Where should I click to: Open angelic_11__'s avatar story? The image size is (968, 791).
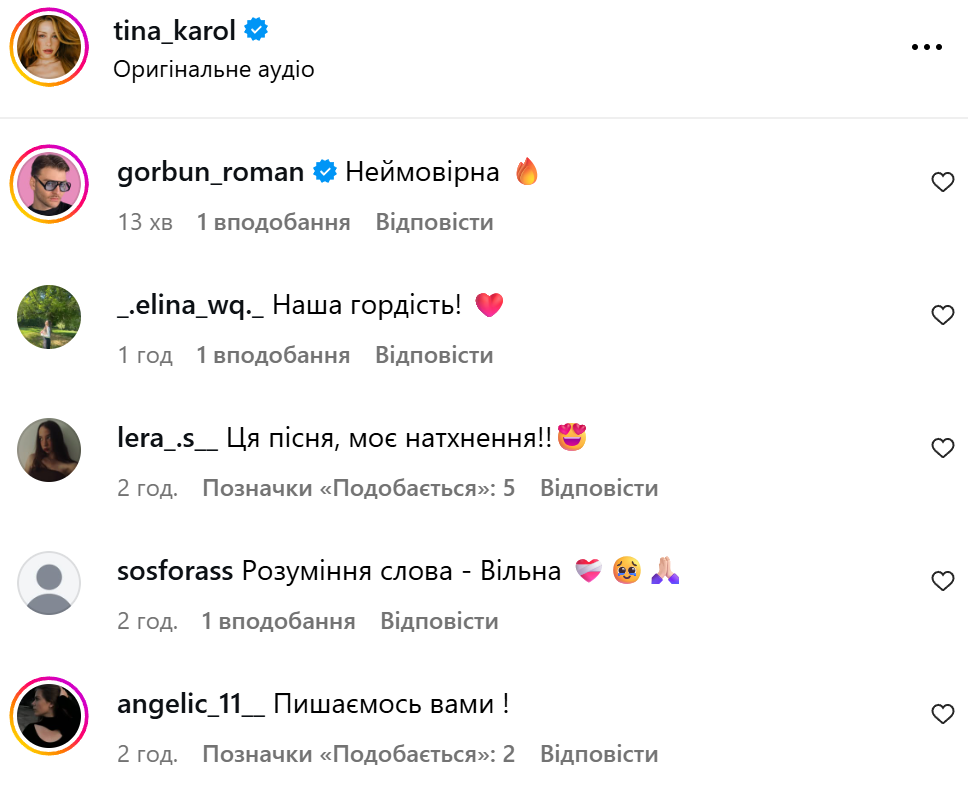[49, 716]
